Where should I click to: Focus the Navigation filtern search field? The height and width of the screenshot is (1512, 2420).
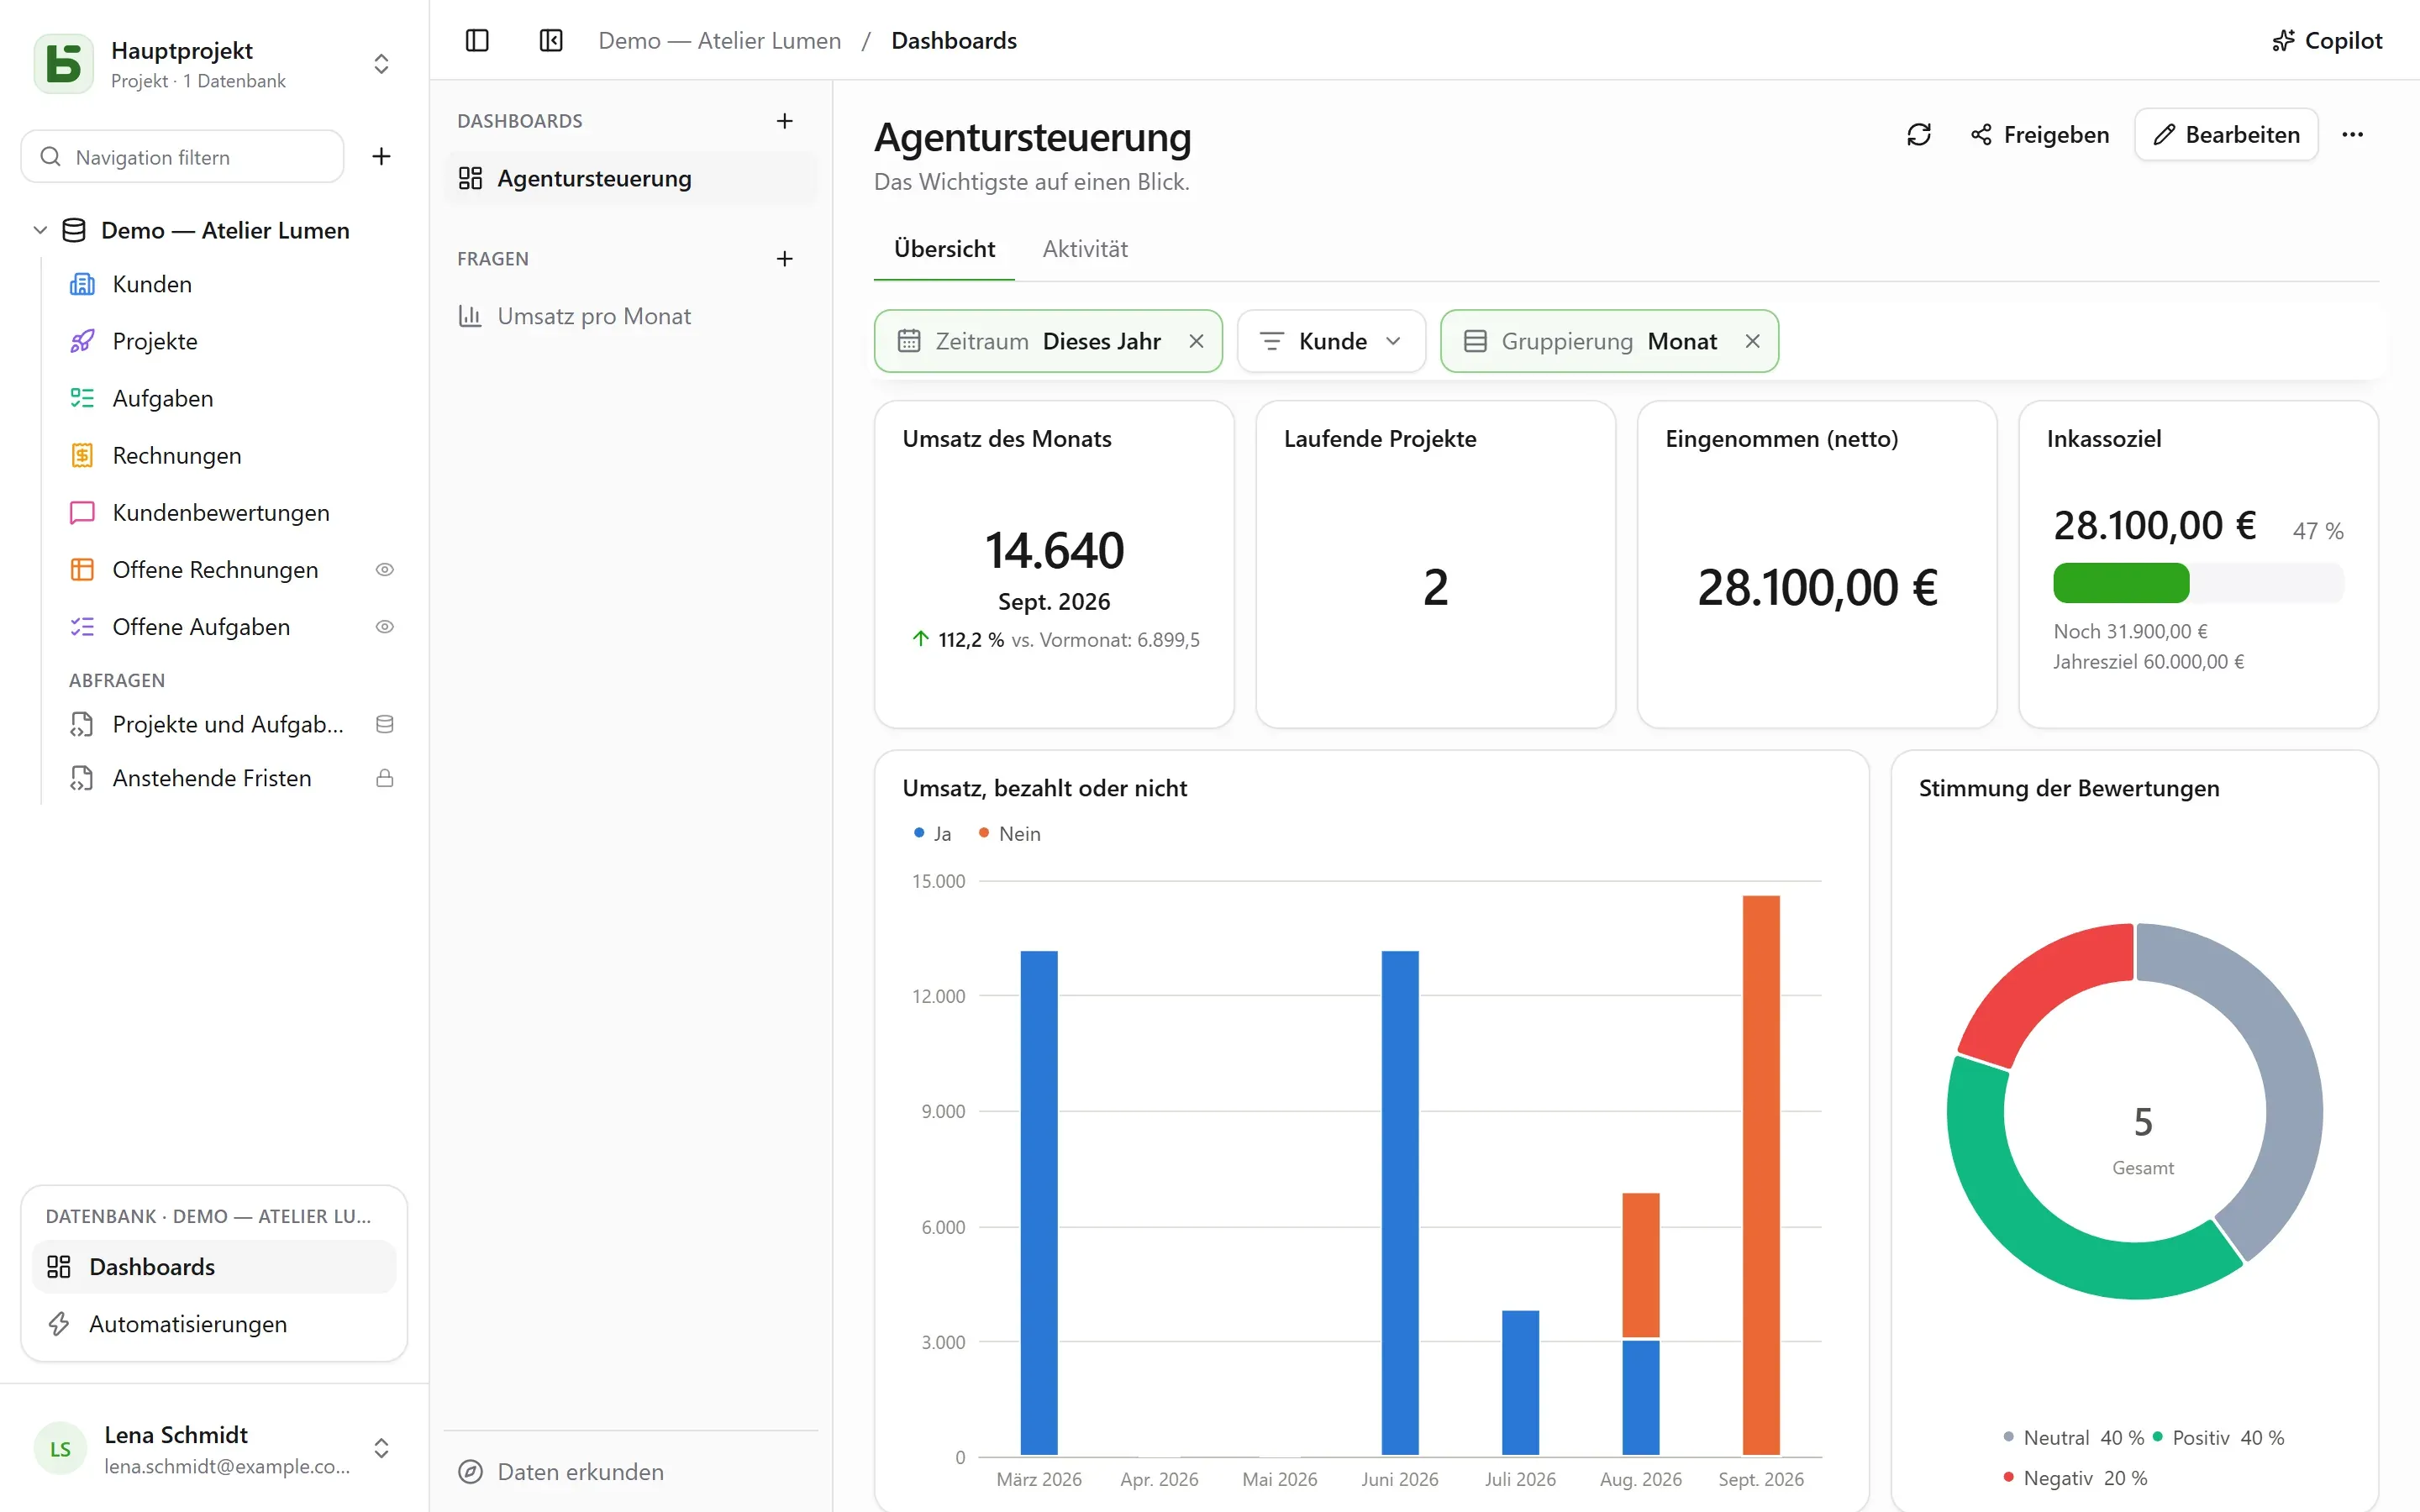[x=182, y=157]
